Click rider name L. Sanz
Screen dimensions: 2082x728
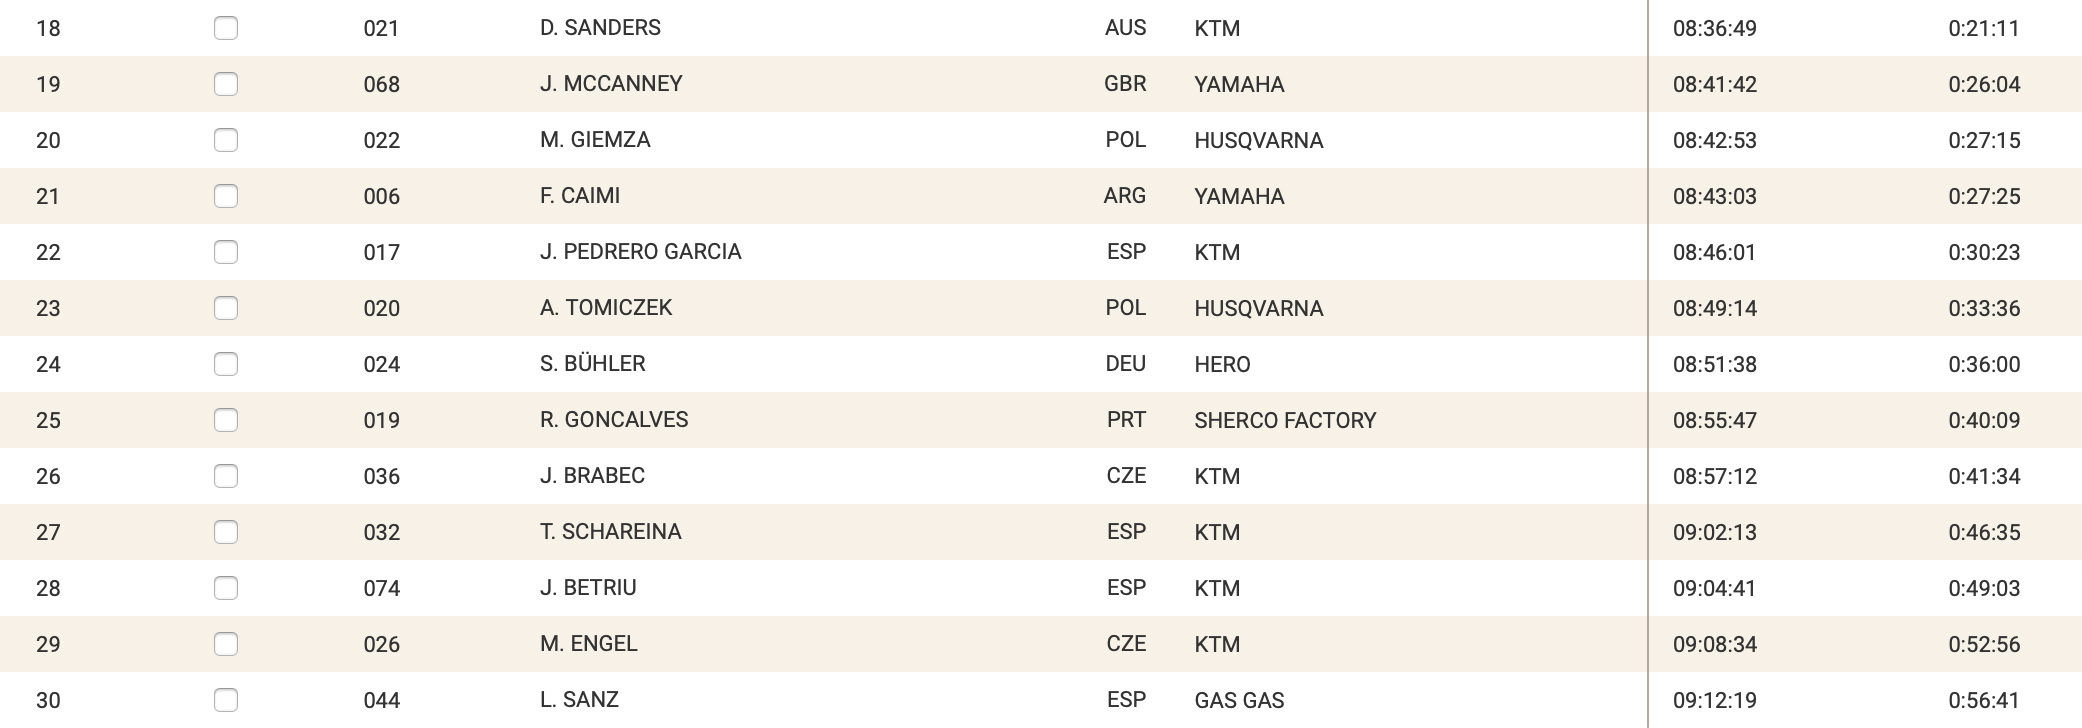(x=579, y=700)
